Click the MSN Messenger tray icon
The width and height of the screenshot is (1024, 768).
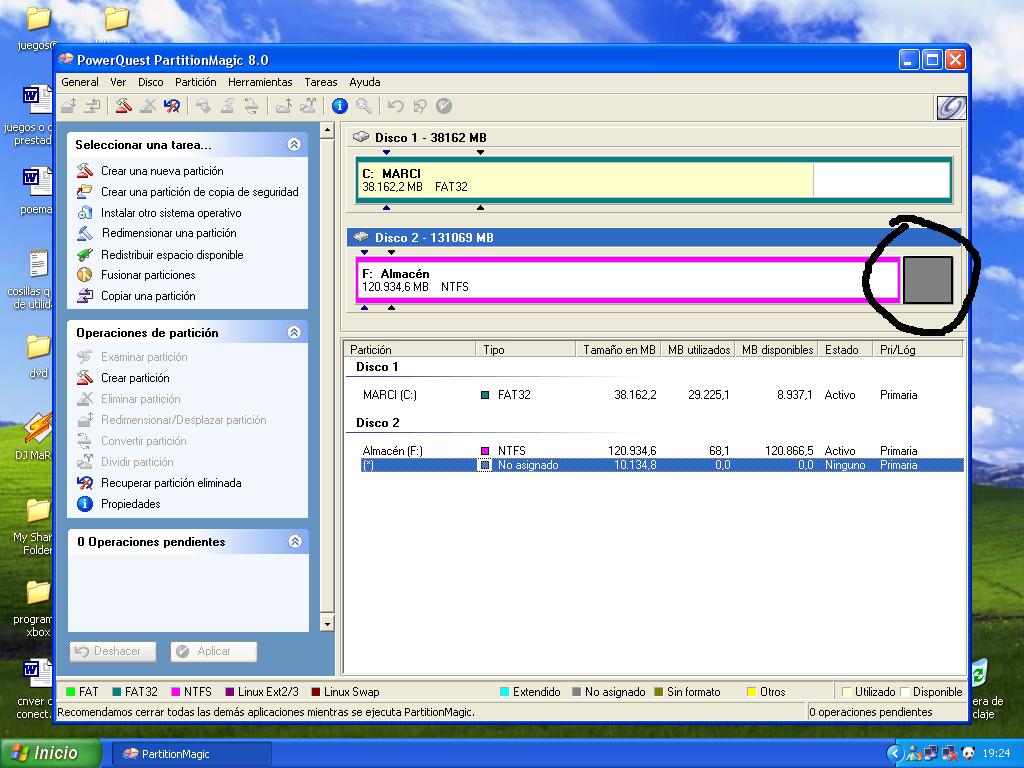coord(914,754)
